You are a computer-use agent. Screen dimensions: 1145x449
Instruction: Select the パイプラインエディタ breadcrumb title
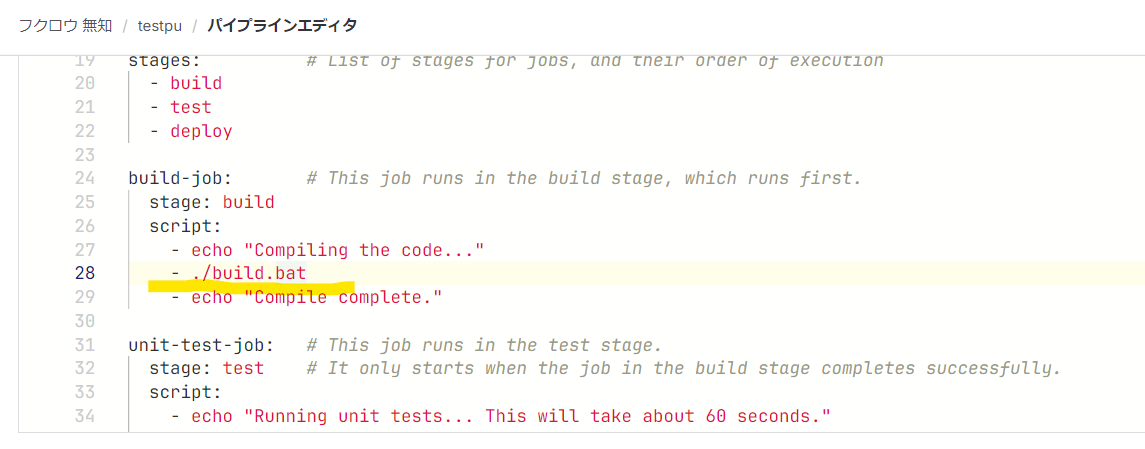[x=282, y=26]
